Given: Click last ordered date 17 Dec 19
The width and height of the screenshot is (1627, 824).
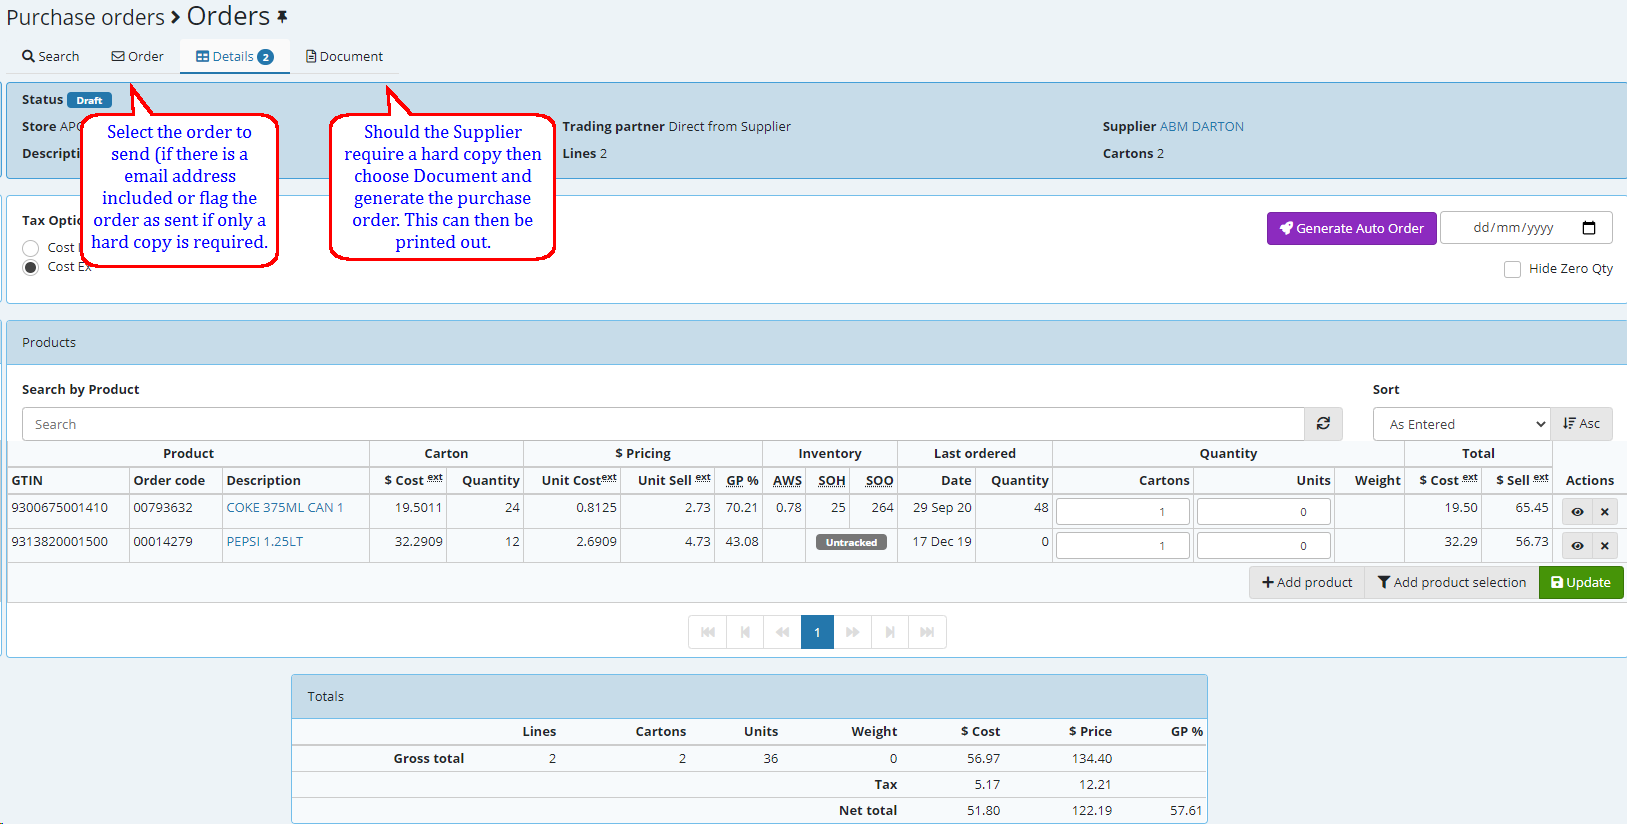Looking at the screenshot, I should pyautogui.click(x=942, y=542).
